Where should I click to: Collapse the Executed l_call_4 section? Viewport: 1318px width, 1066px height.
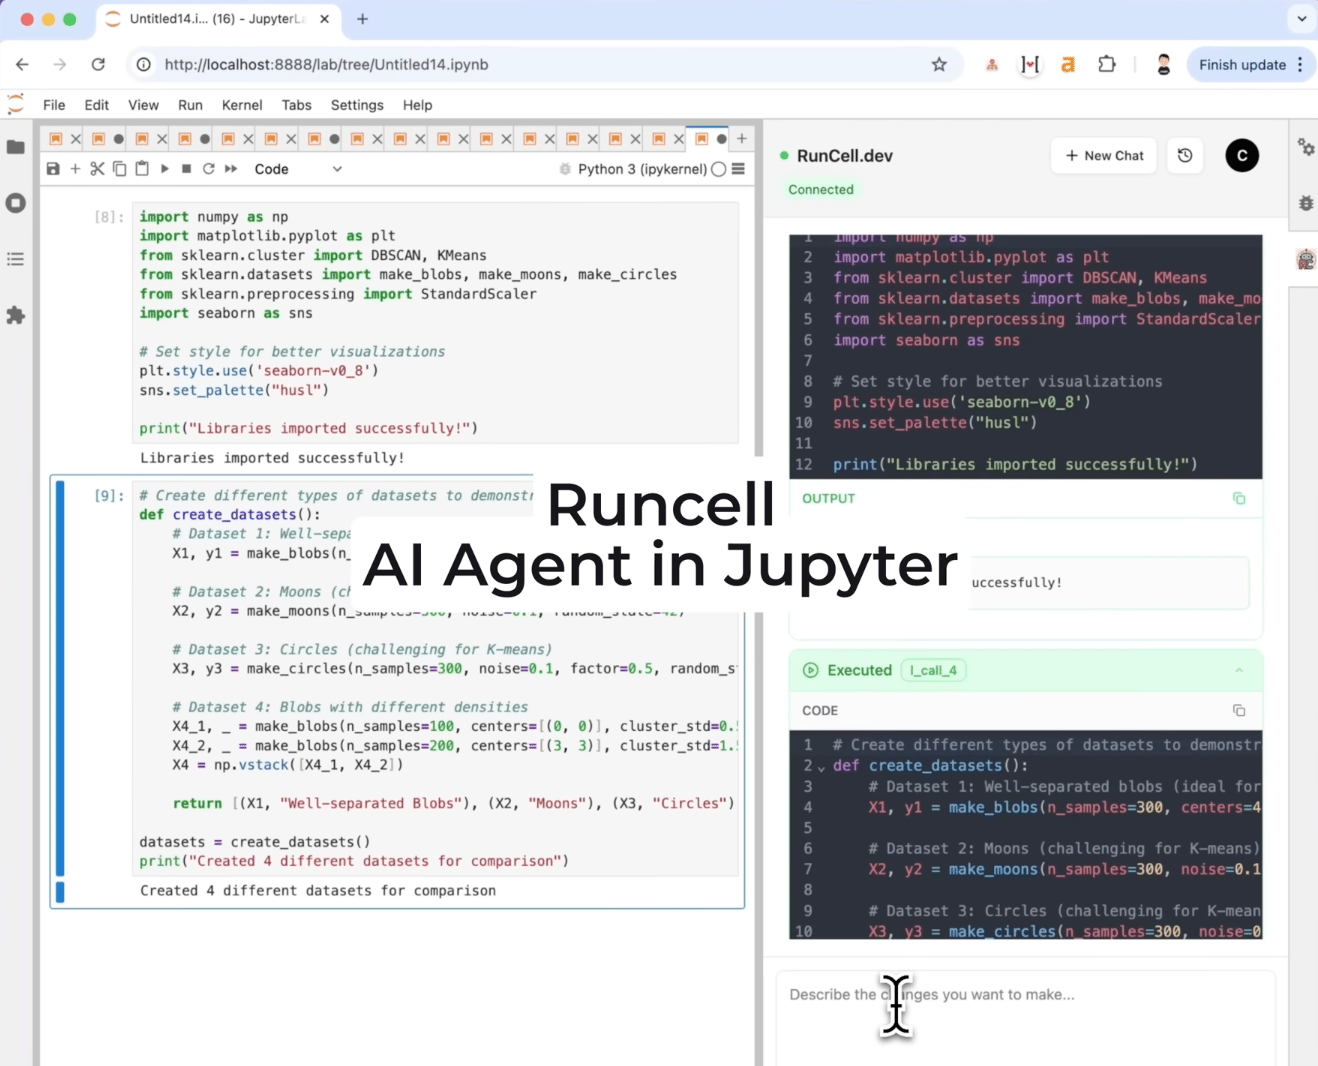coord(1239,670)
